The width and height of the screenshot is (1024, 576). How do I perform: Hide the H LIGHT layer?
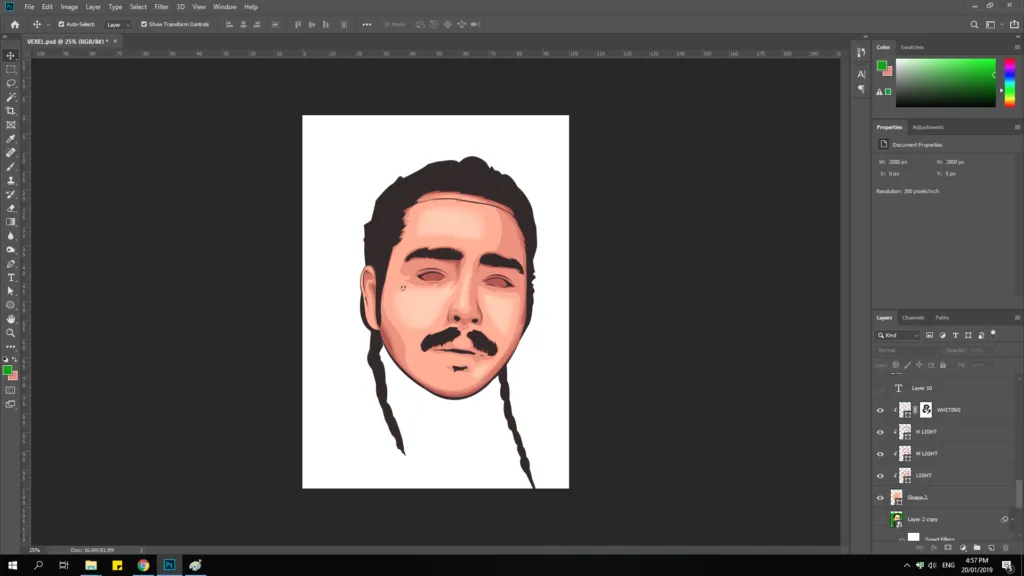tap(880, 432)
